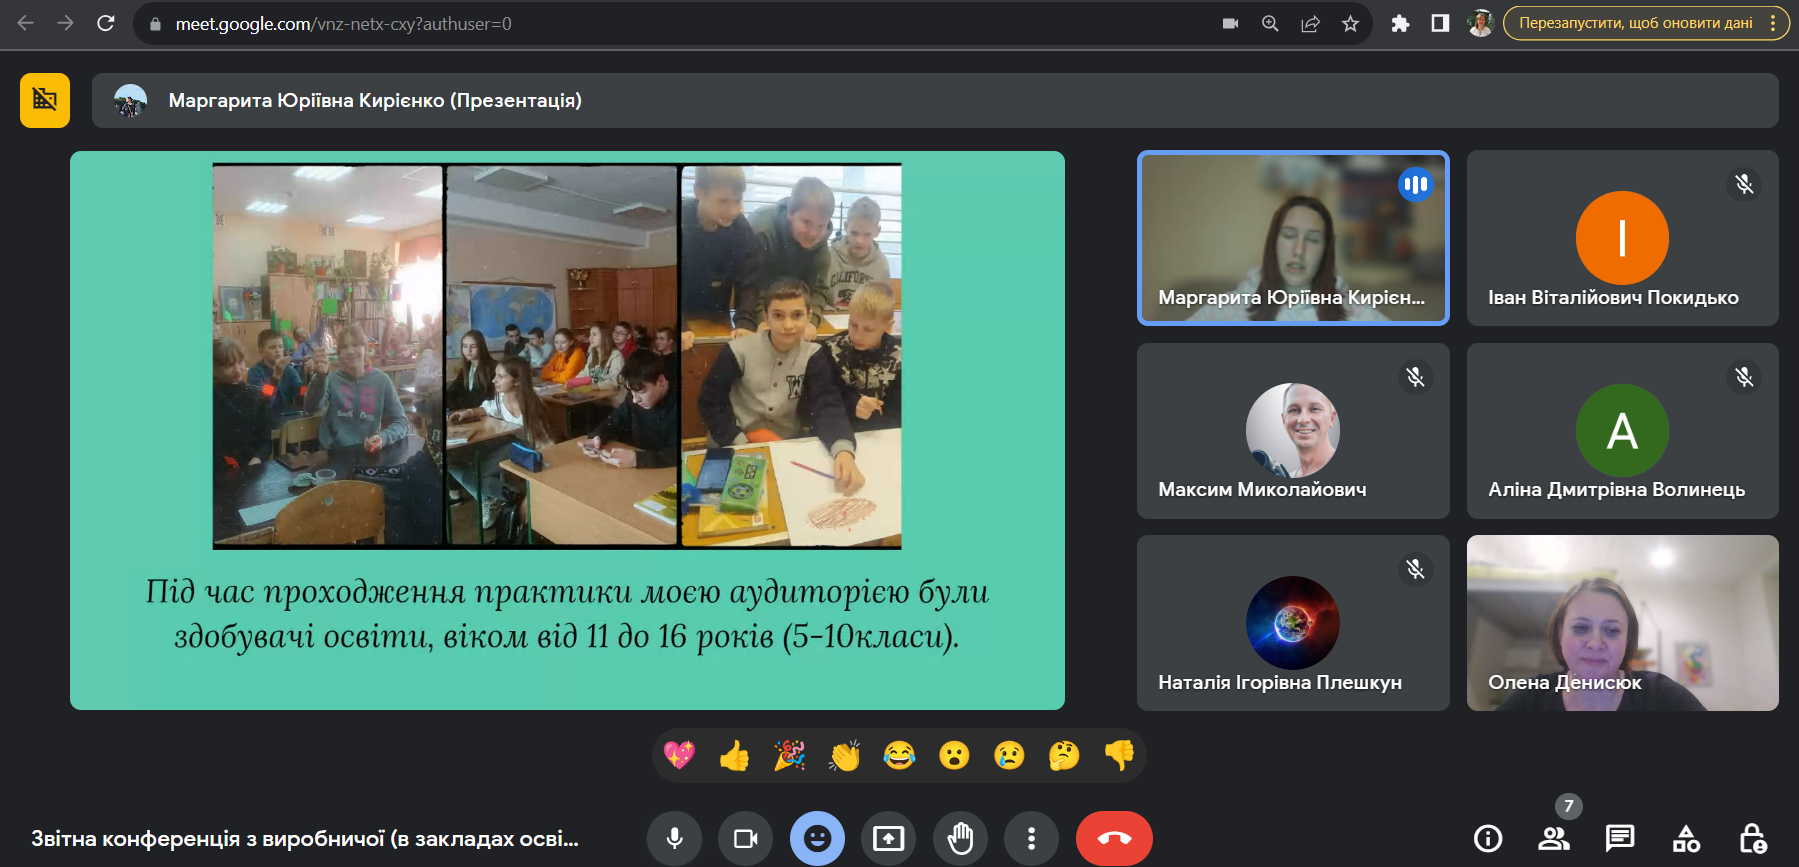The height and width of the screenshot is (867, 1799).
Task: Raise your hand in the meeting
Action: (960, 838)
